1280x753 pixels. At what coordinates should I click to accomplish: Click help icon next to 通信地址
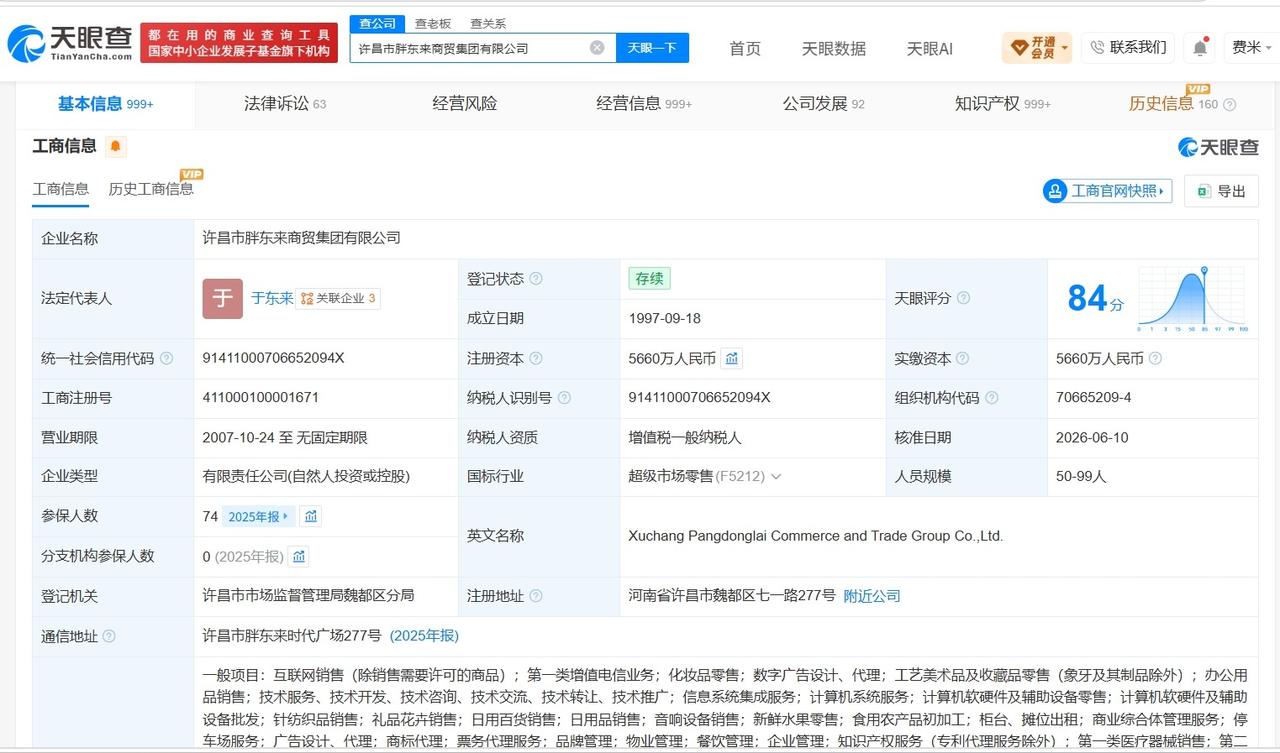click(x=109, y=636)
